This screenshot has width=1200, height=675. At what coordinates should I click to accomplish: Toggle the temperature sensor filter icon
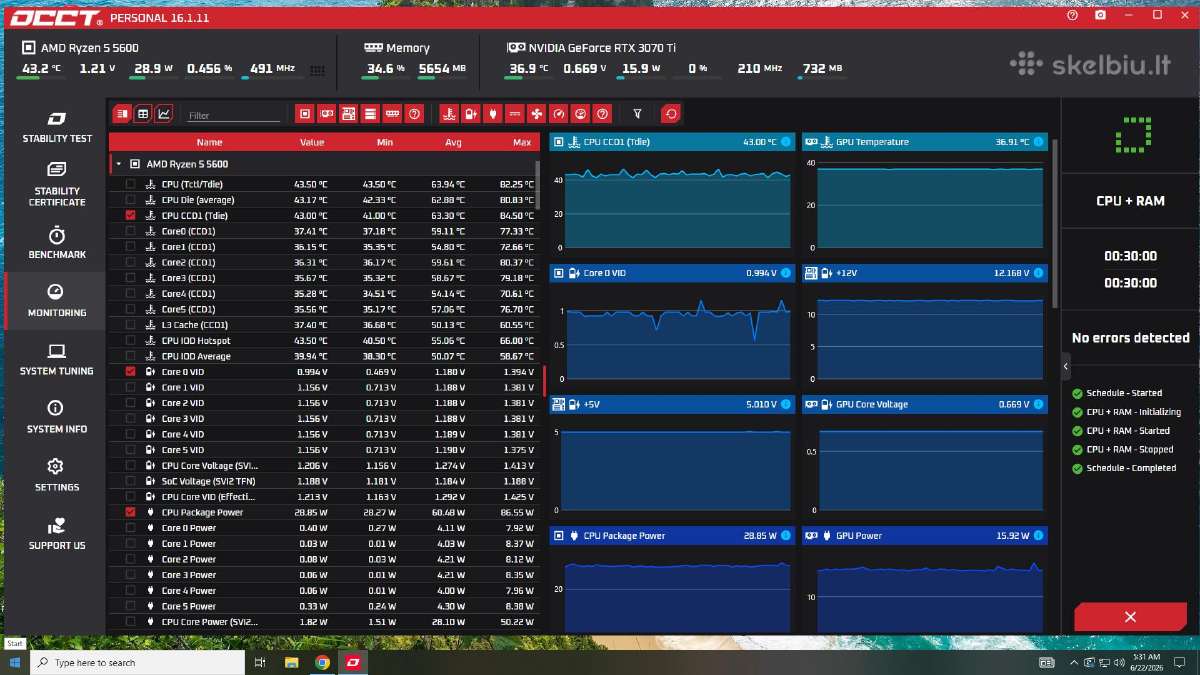click(449, 114)
